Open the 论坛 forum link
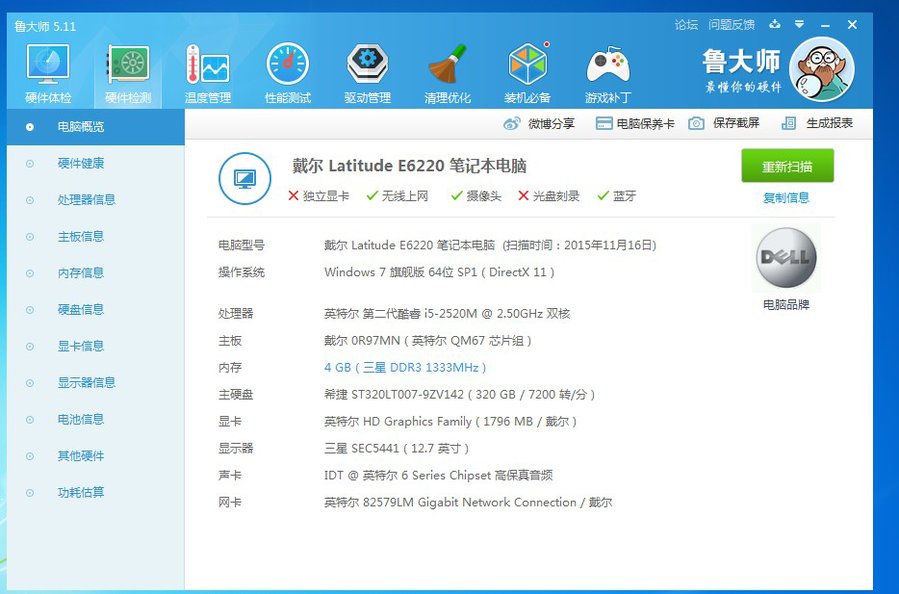This screenshot has height=594, width=899. [686, 25]
